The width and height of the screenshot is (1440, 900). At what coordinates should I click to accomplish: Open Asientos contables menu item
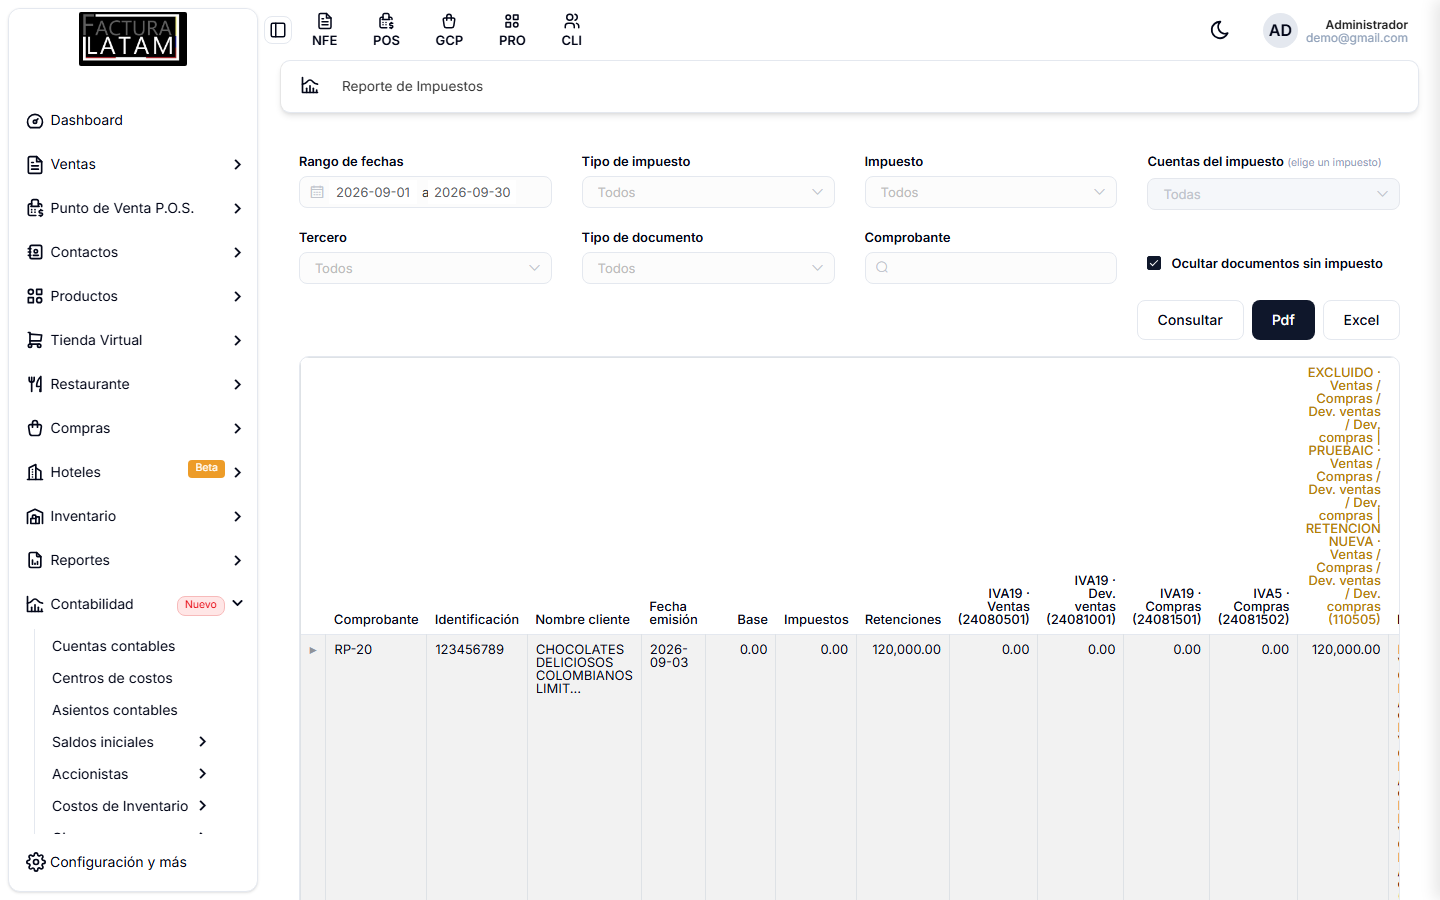point(114,710)
